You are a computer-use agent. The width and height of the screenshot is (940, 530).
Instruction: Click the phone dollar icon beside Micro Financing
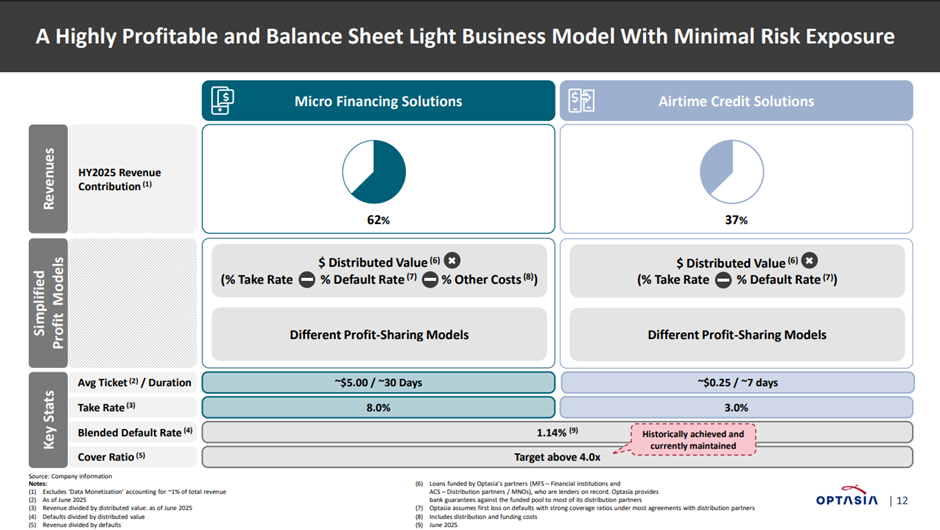[221, 101]
